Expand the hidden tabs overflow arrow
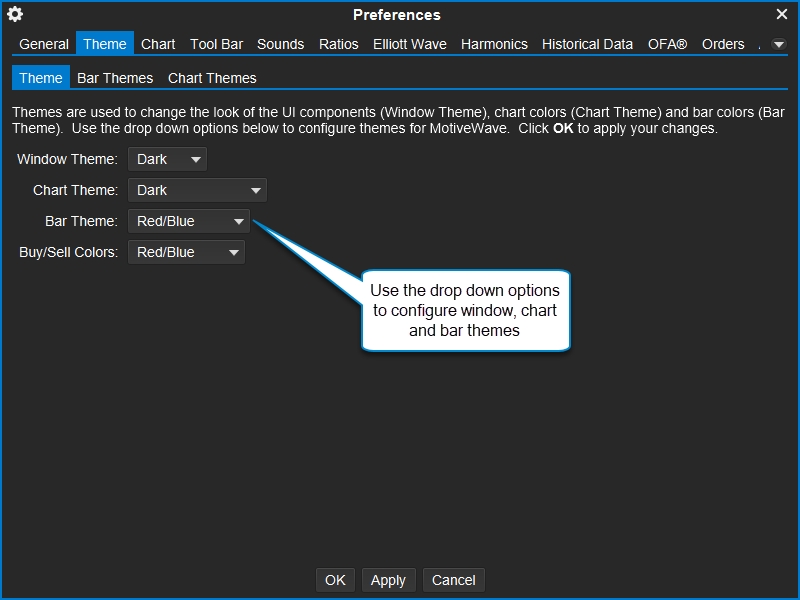 point(779,44)
